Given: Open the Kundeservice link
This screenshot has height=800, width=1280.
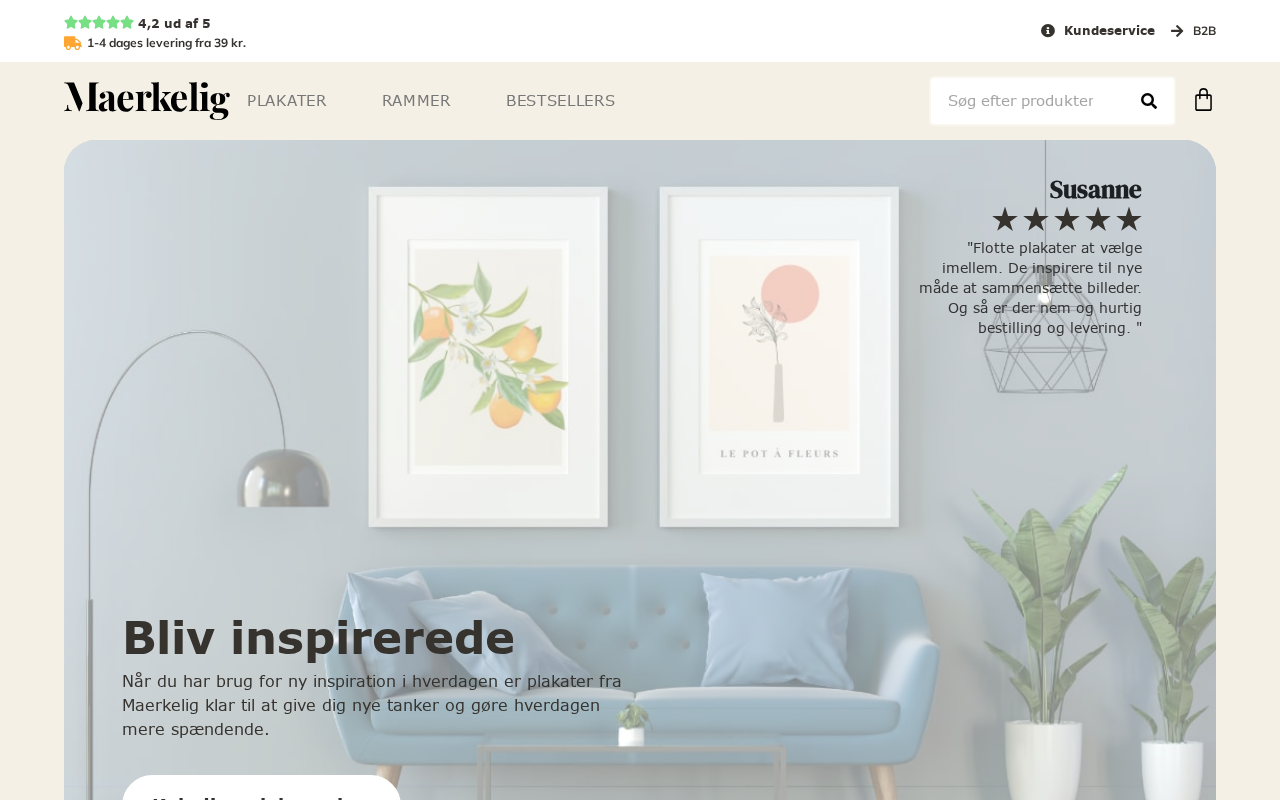Looking at the screenshot, I should click(x=1109, y=31).
